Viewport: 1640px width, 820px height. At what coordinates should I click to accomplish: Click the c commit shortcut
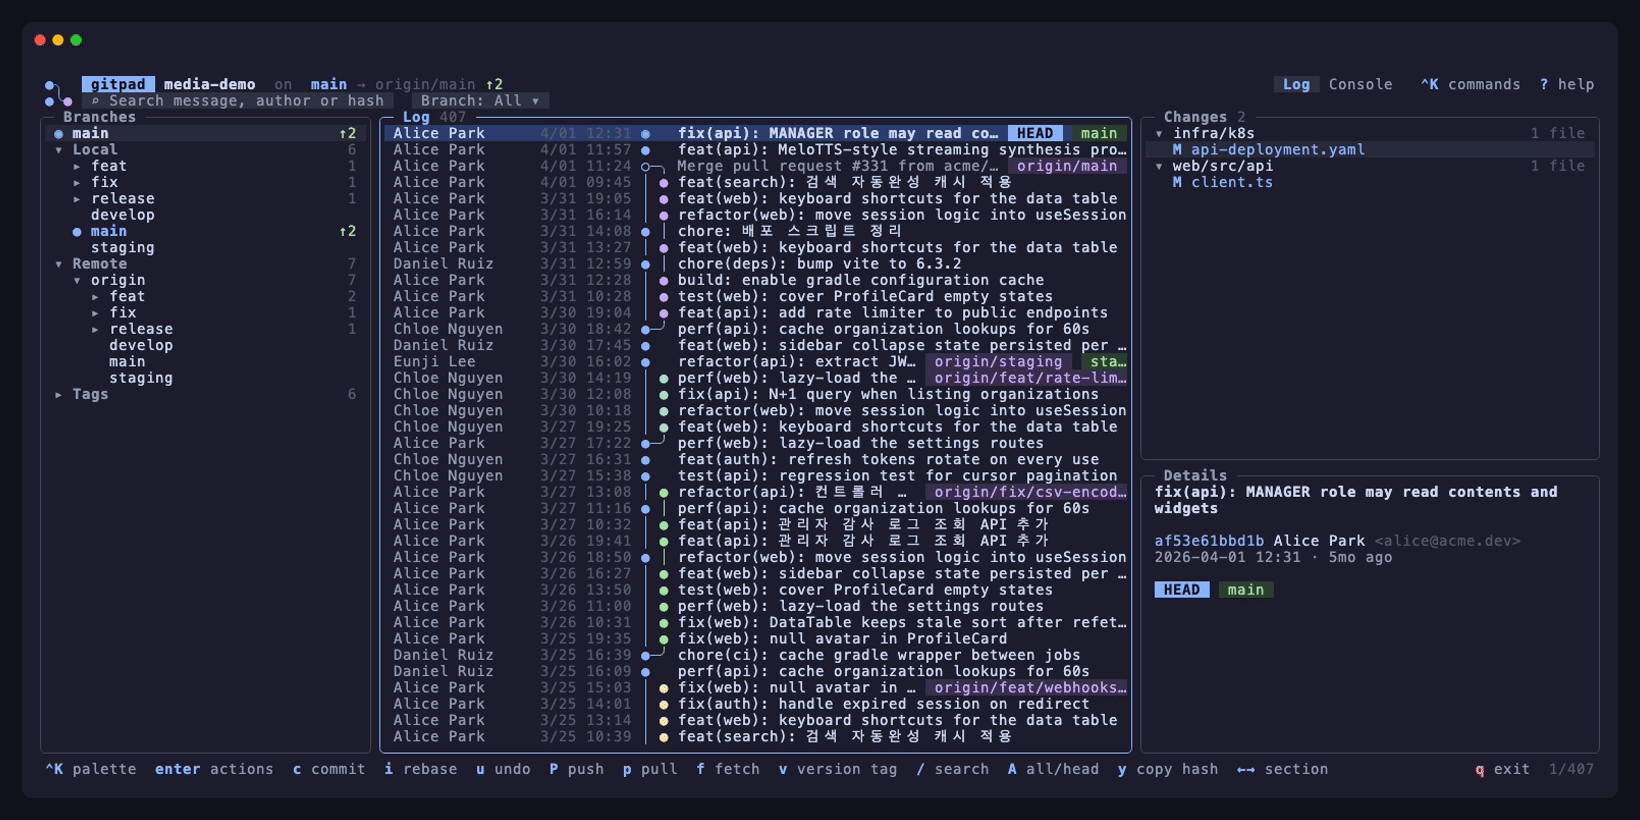[329, 769]
